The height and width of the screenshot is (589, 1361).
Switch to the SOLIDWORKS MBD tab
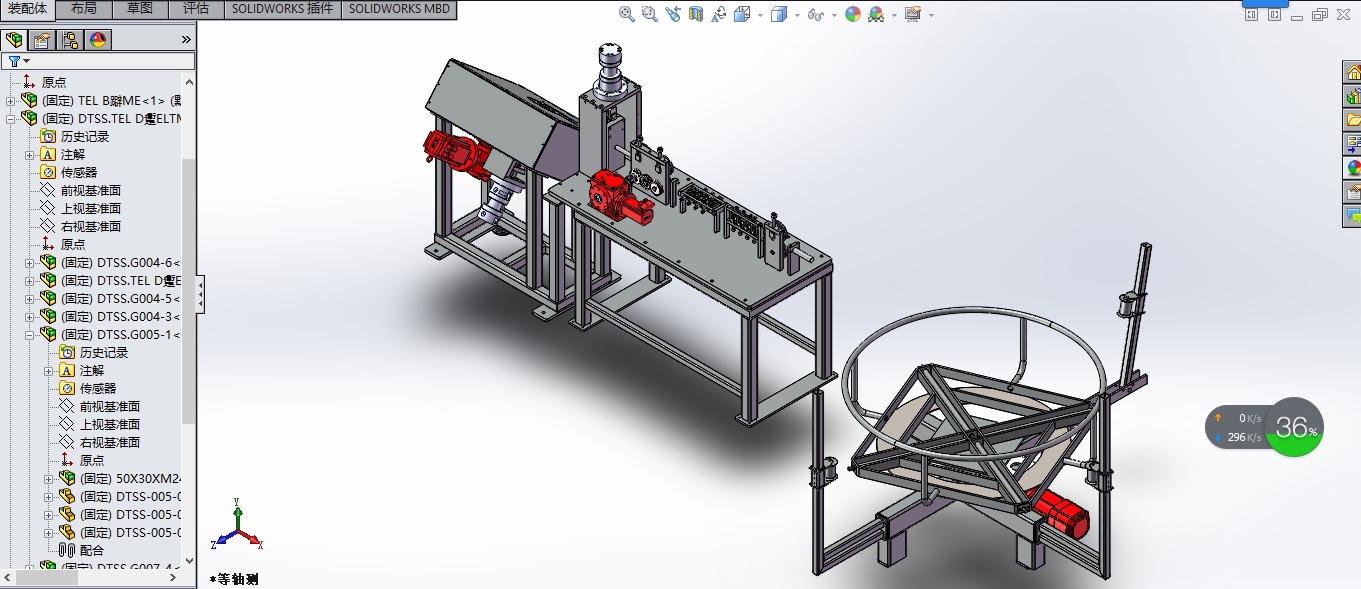click(400, 9)
